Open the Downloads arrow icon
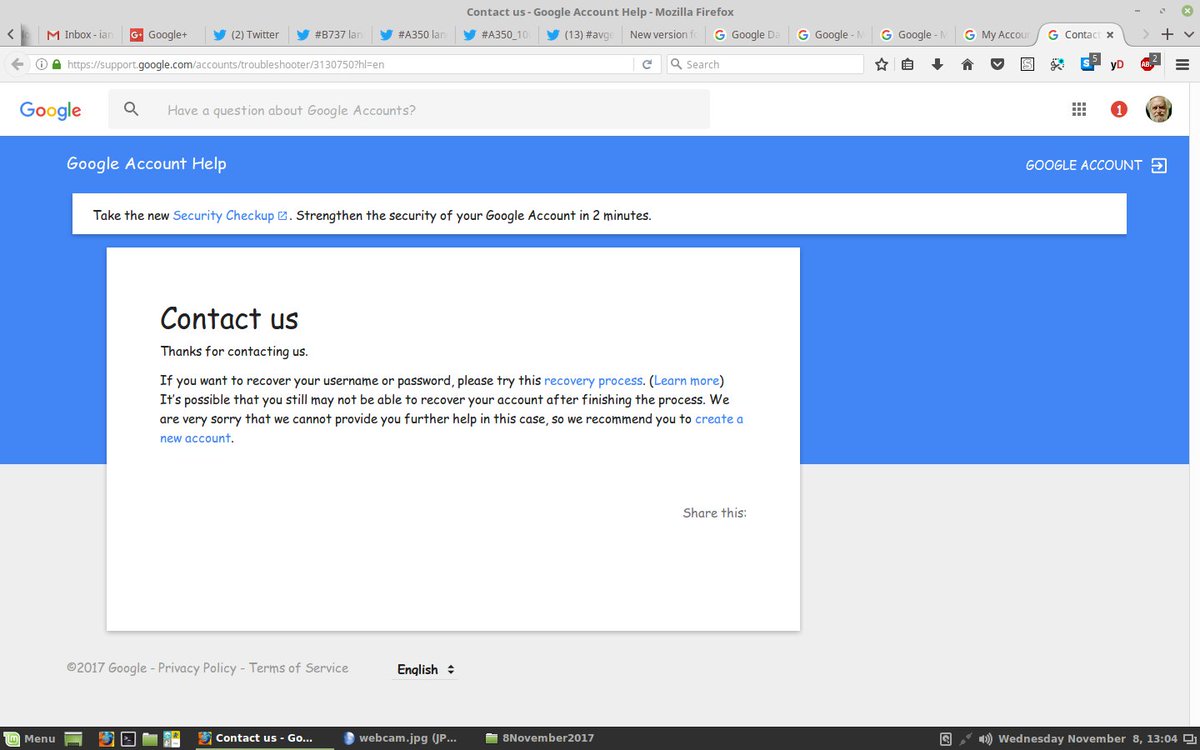 point(937,64)
